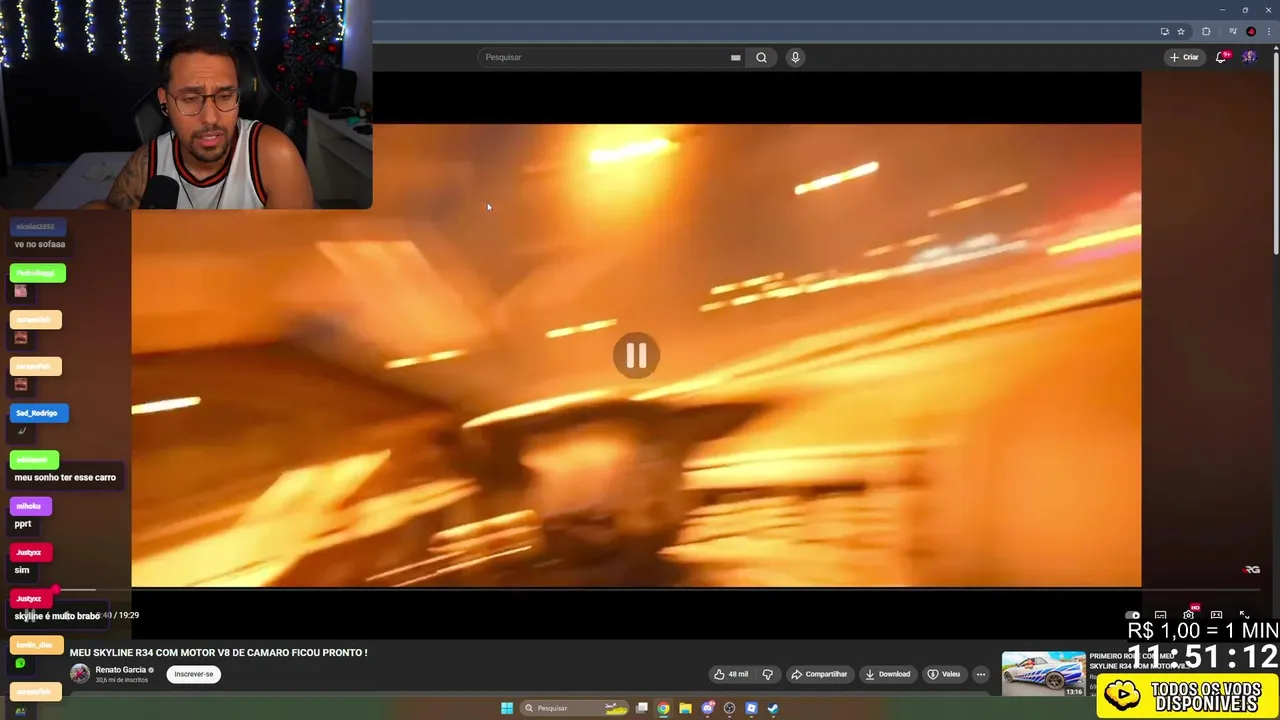Open OBS Studio from taskbar
Viewport: 1280px width, 720px height.
729,708
